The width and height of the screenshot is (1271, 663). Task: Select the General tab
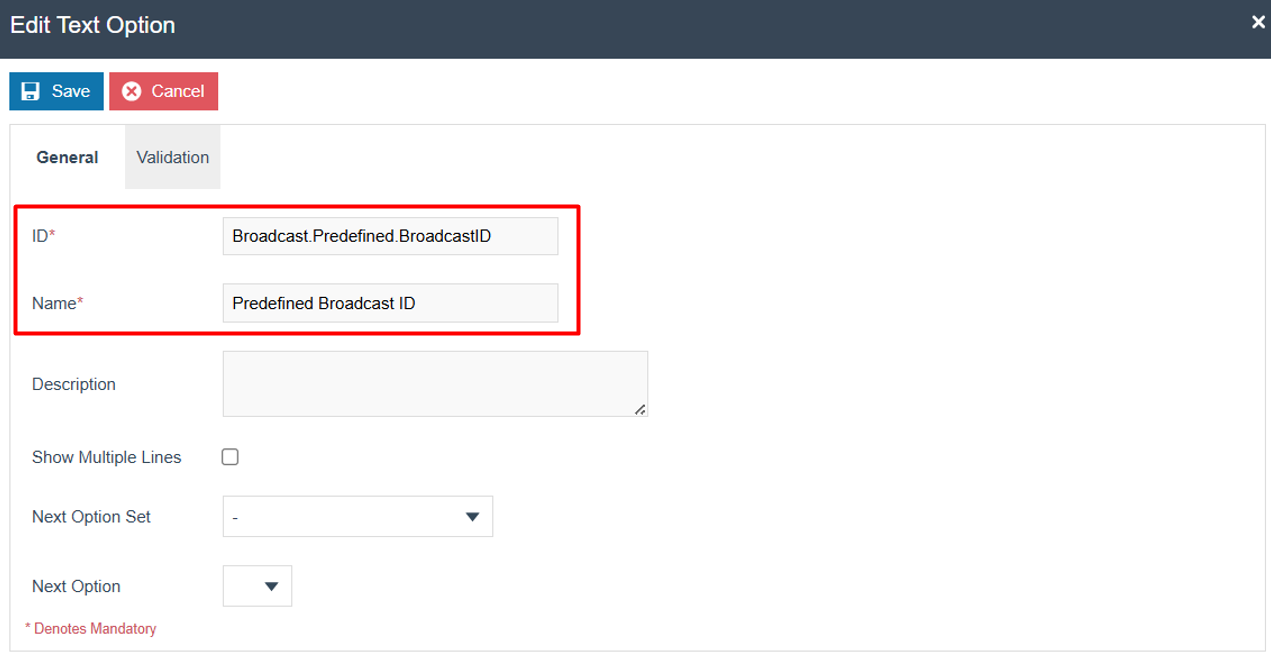click(67, 157)
